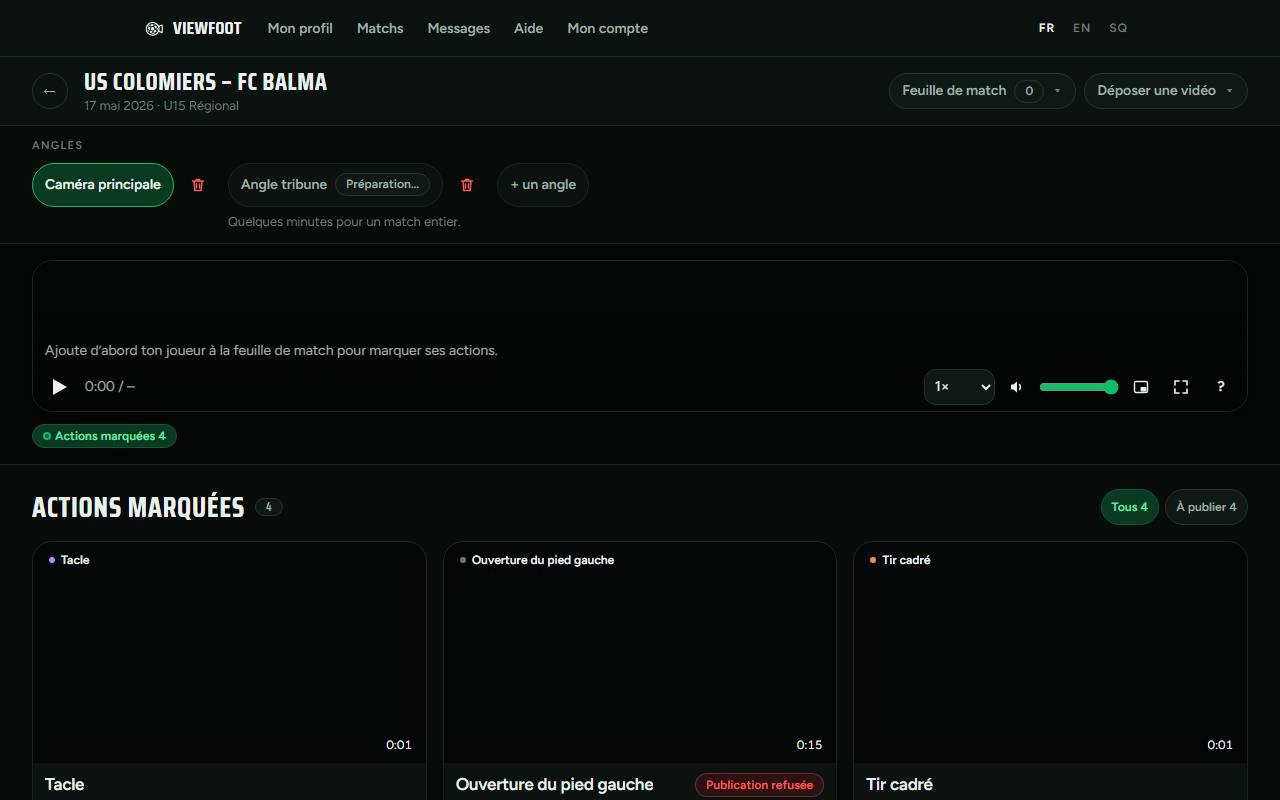The height and width of the screenshot is (800, 1280).
Task: Adjust the volume slider
Action: tap(1079, 387)
